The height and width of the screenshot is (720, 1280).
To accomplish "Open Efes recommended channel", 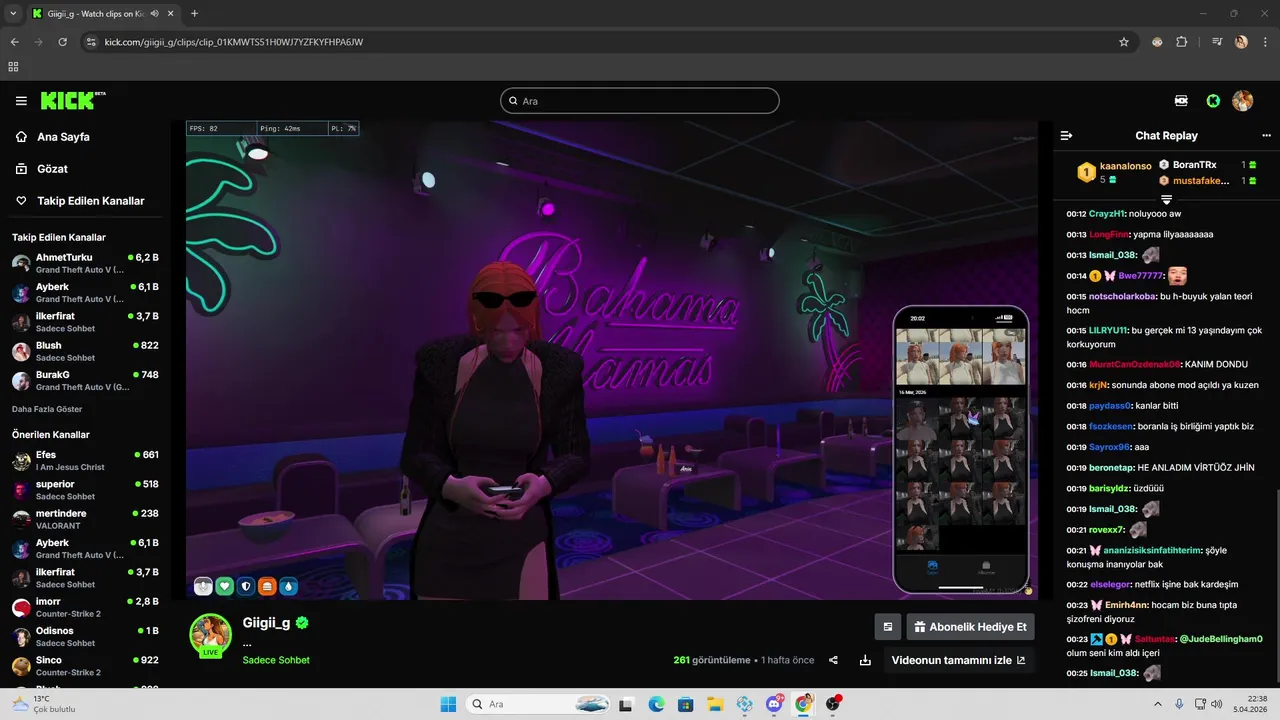I will coord(84,460).
